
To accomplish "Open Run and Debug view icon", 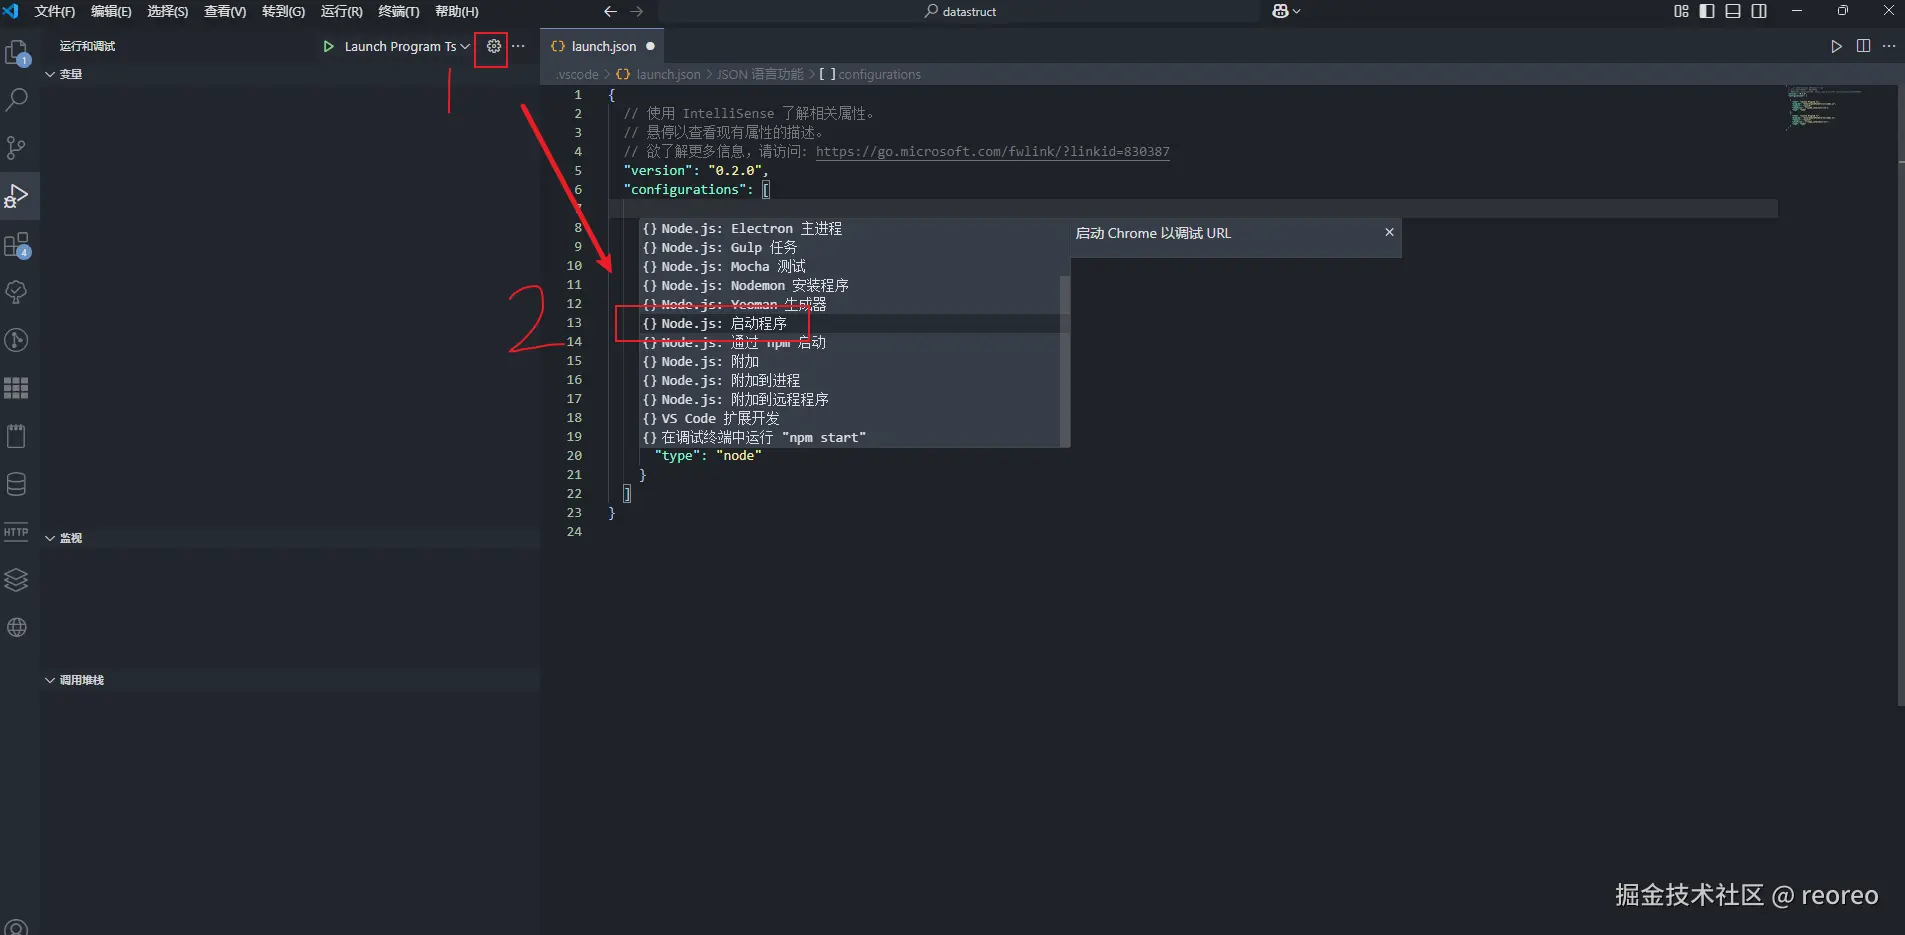I will coord(17,196).
